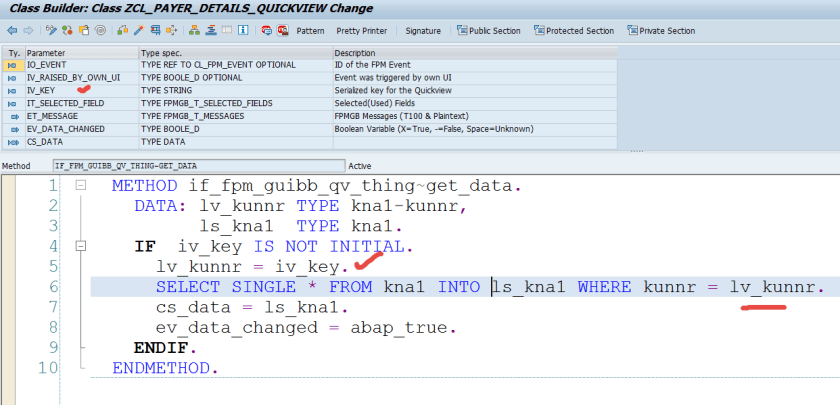Image resolution: width=840 pixels, height=405 pixels.
Task: Click the changing icon of CS_DATA
Action: pos(13,142)
